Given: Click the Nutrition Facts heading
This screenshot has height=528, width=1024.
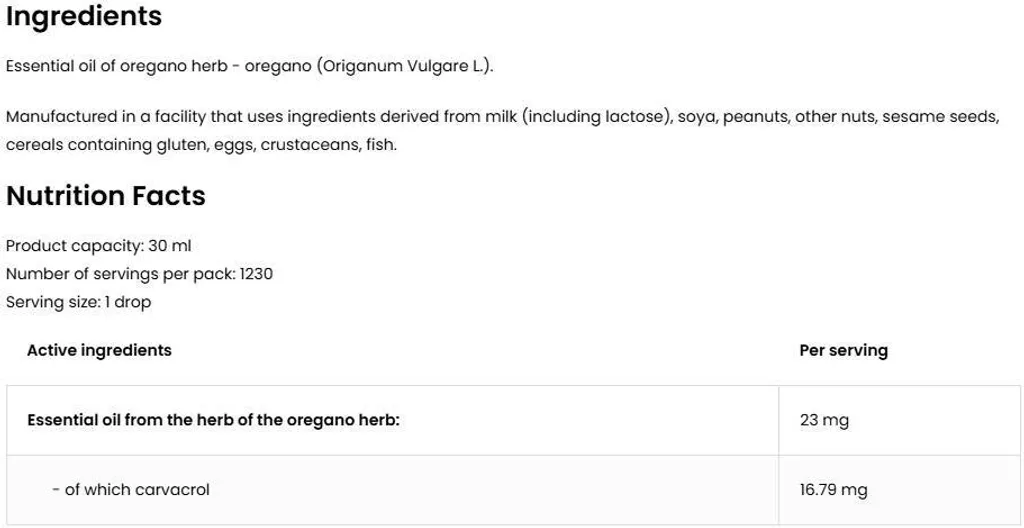Looking at the screenshot, I should tap(106, 196).
